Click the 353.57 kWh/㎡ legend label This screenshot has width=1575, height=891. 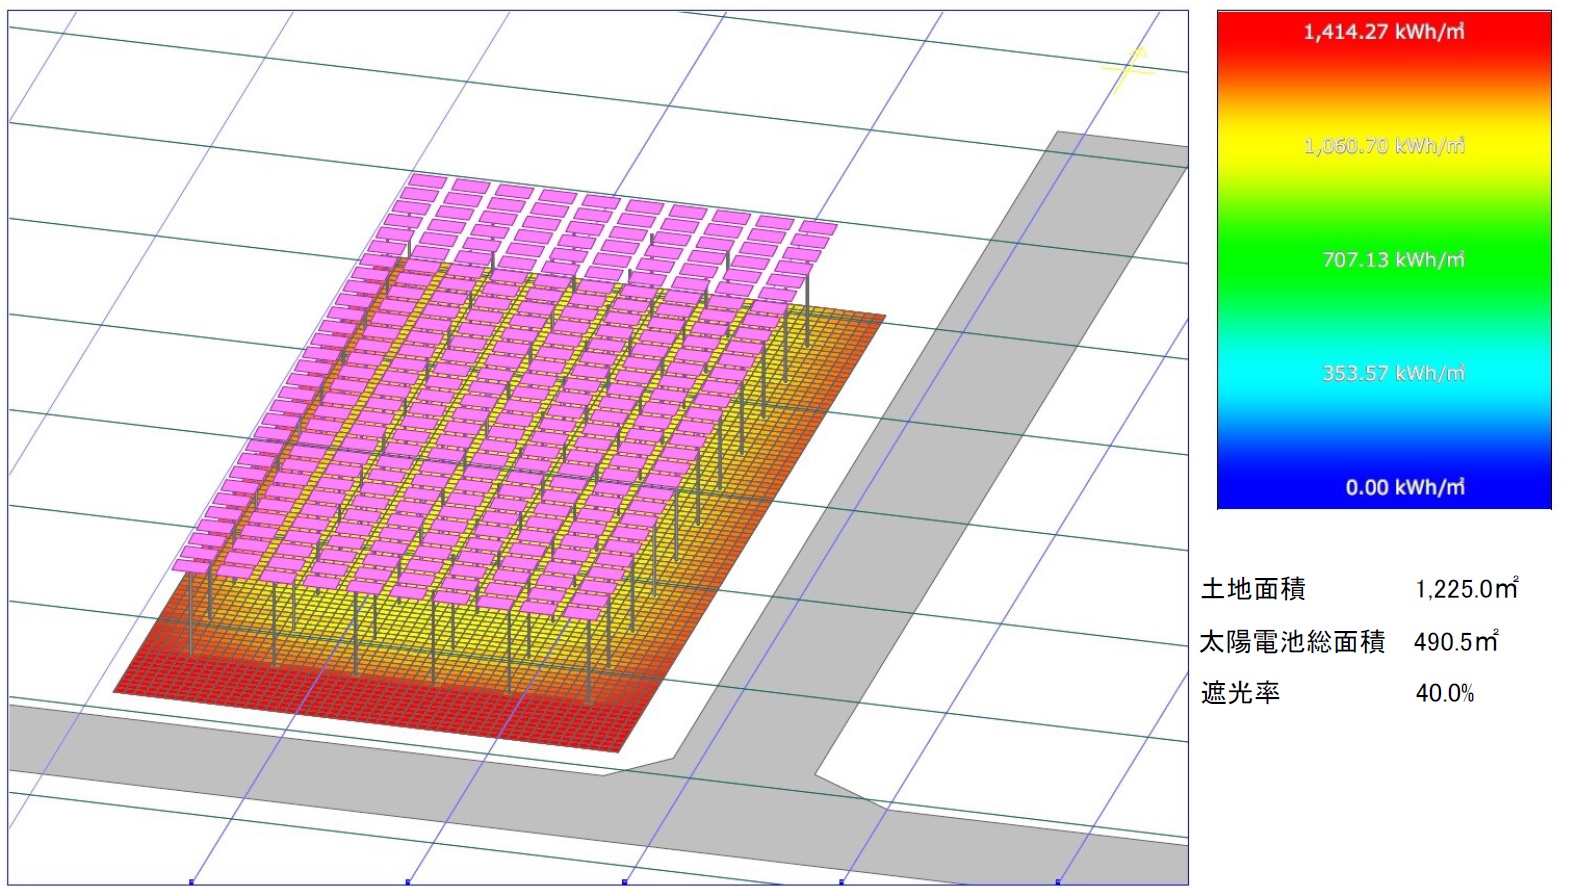(x=1393, y=374)
